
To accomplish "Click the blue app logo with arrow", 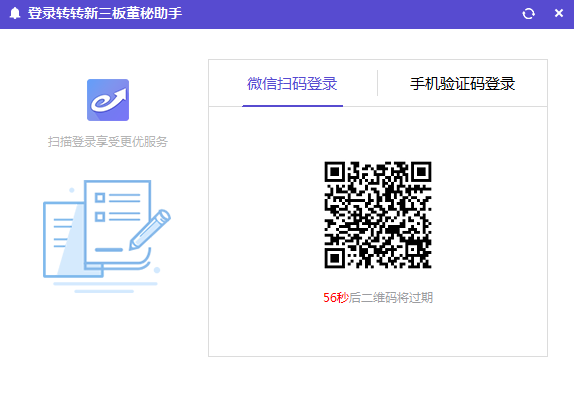I will (x=108, y=100).
